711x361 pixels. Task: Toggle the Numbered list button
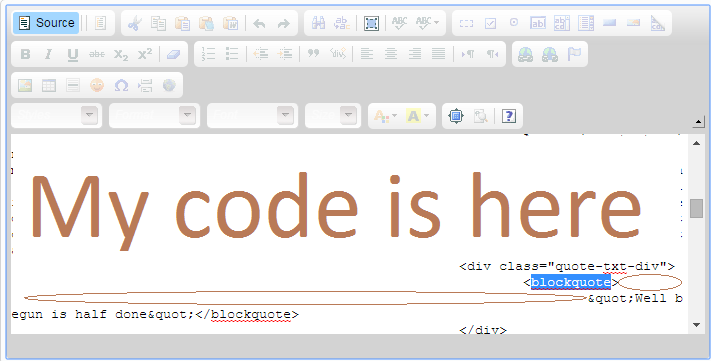208,54
